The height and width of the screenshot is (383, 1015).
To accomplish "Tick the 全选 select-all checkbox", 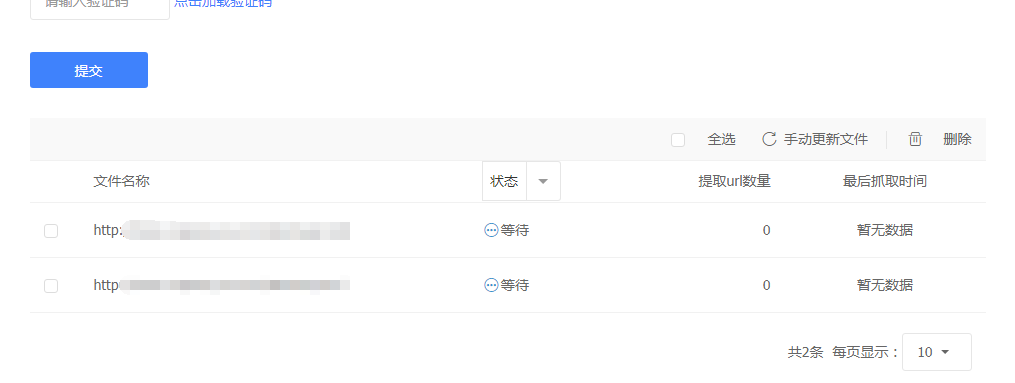I will (x=678, y=140).
